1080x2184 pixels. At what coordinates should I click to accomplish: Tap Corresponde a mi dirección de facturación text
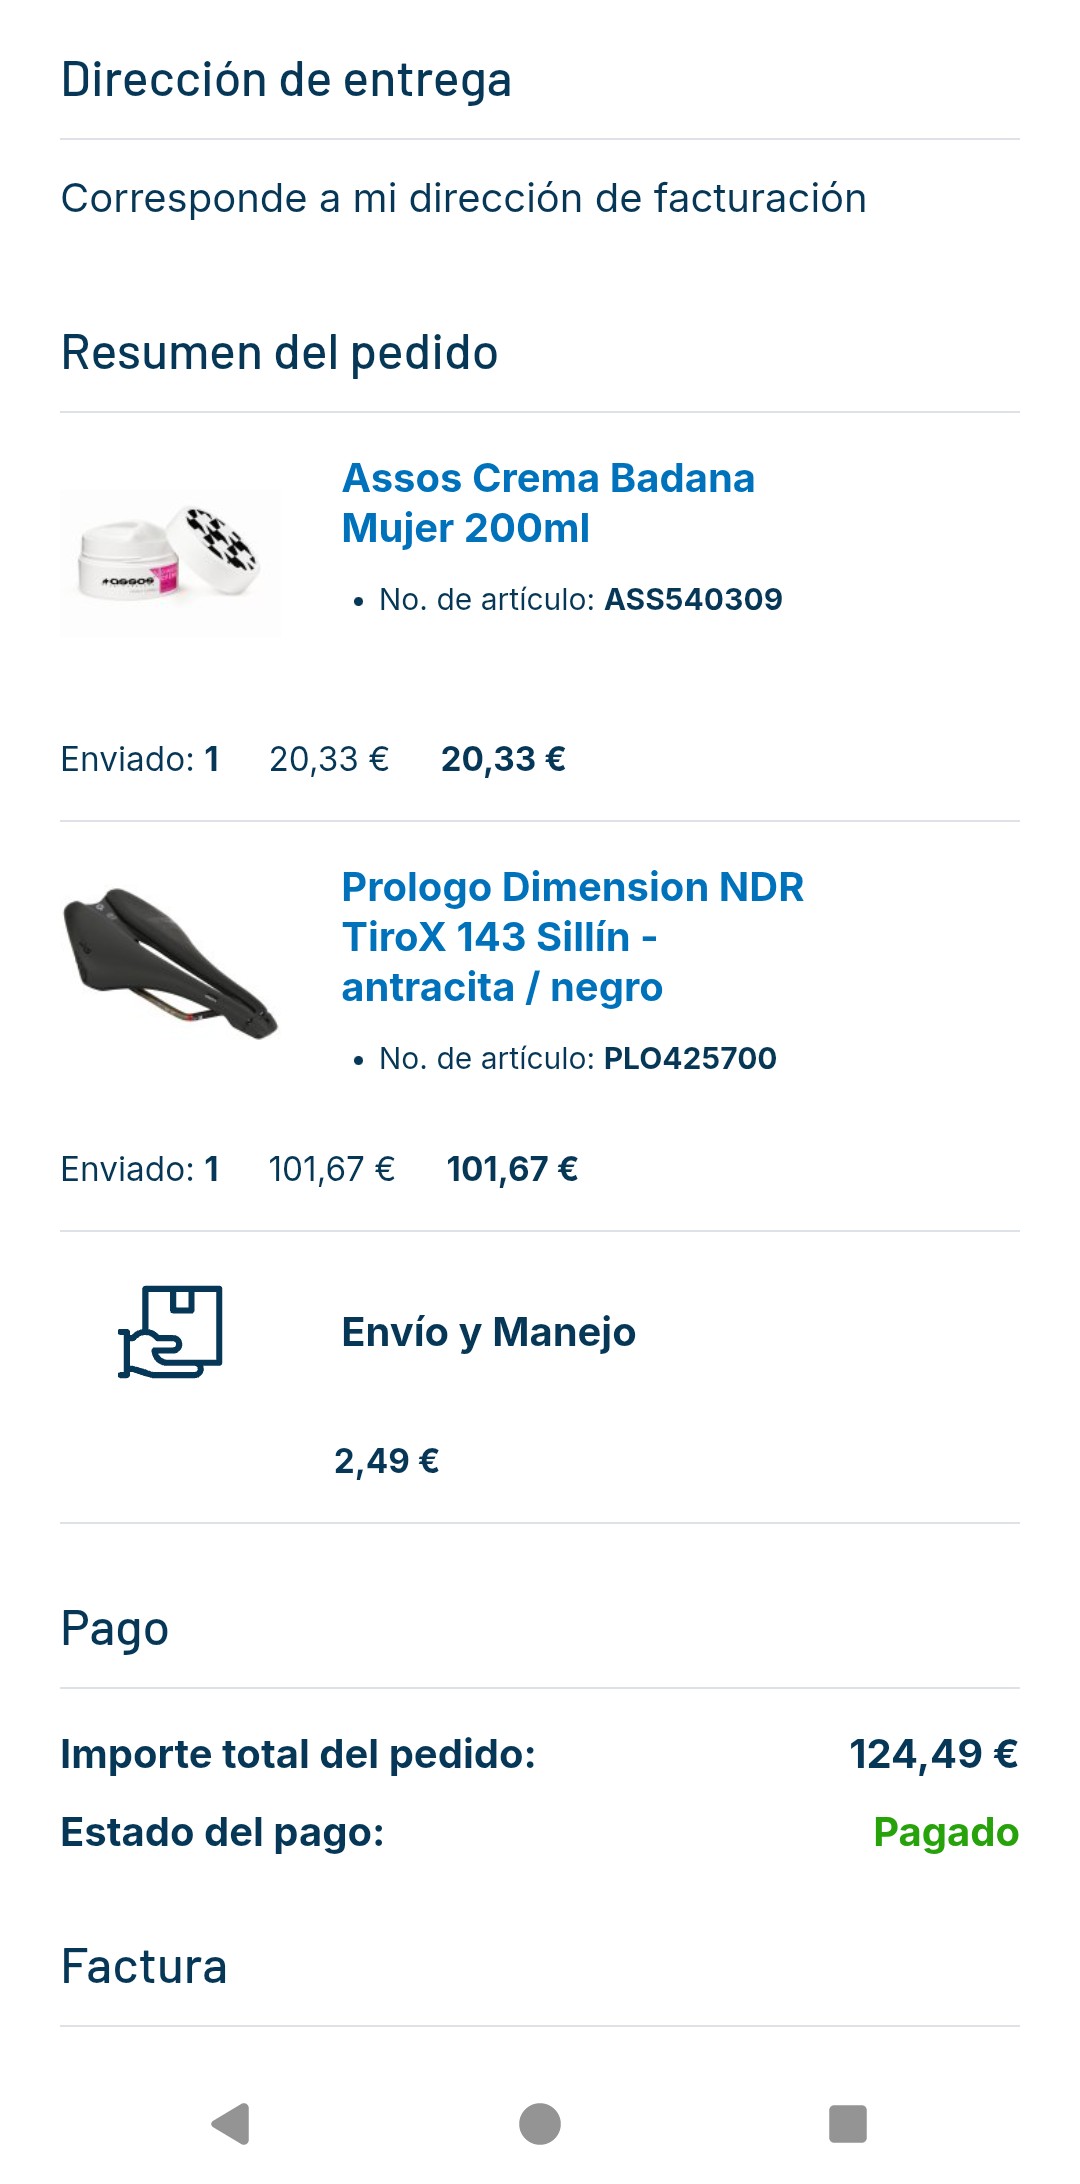coord(463,198)
